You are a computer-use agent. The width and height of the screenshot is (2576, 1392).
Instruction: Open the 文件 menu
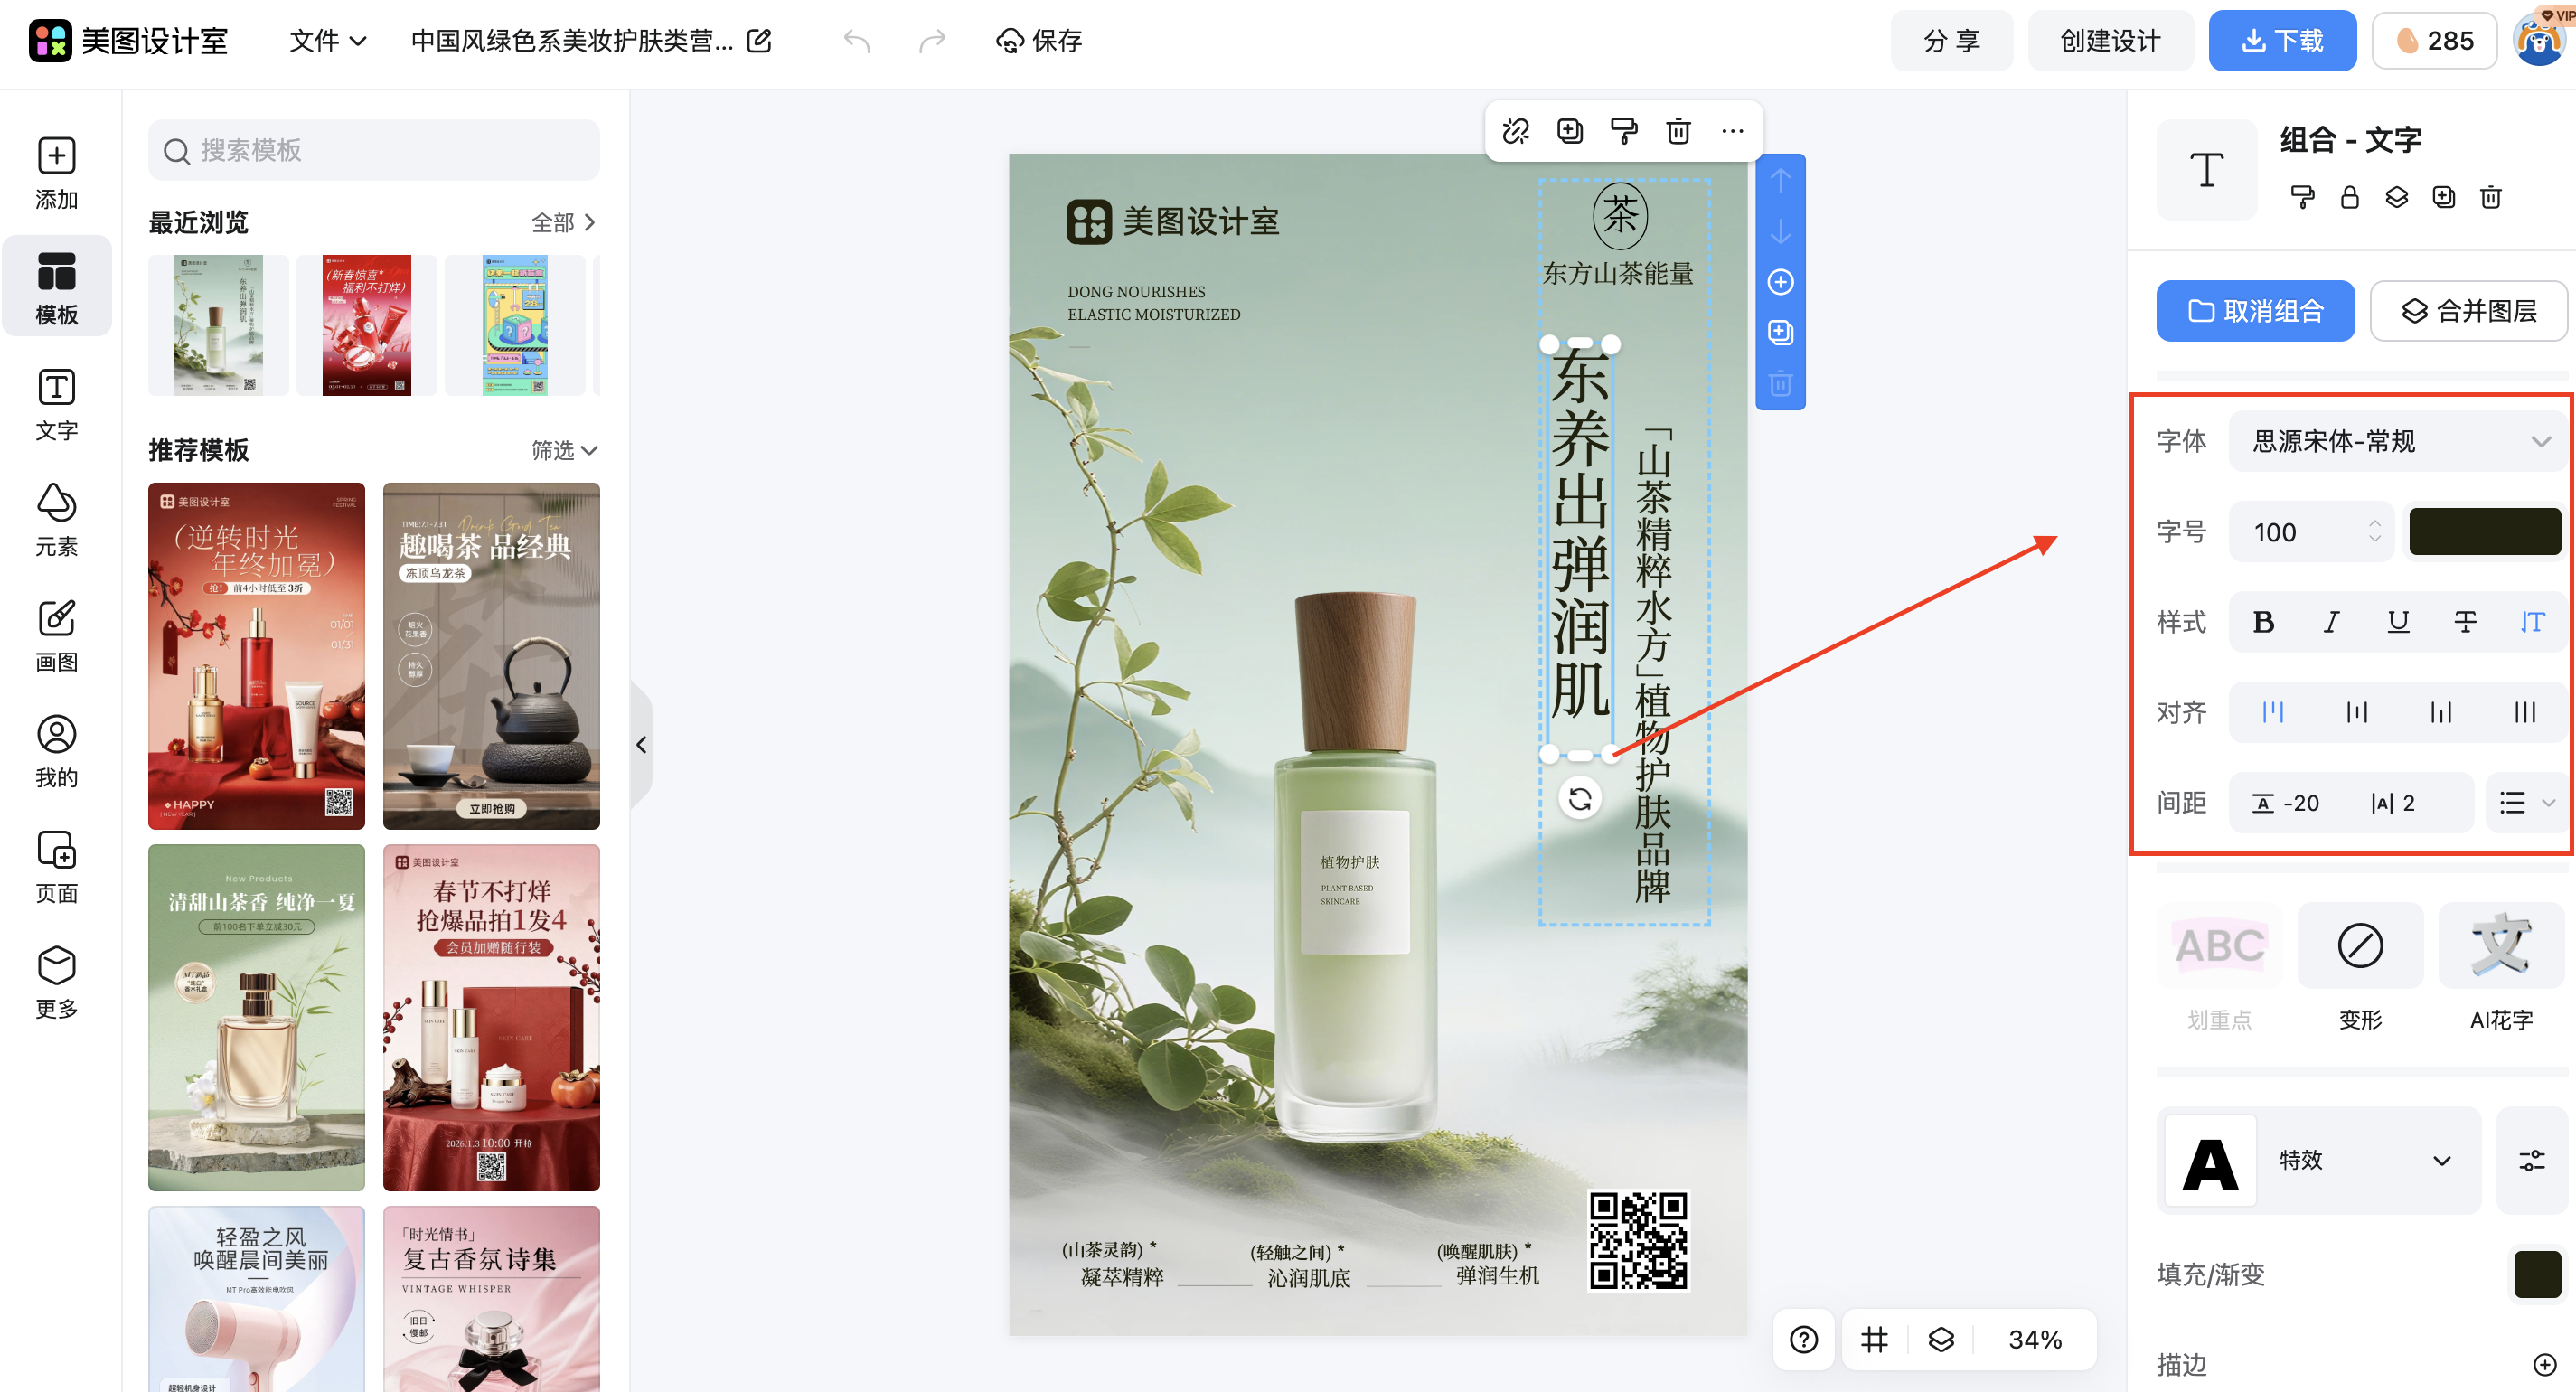(x=326, y=41)
